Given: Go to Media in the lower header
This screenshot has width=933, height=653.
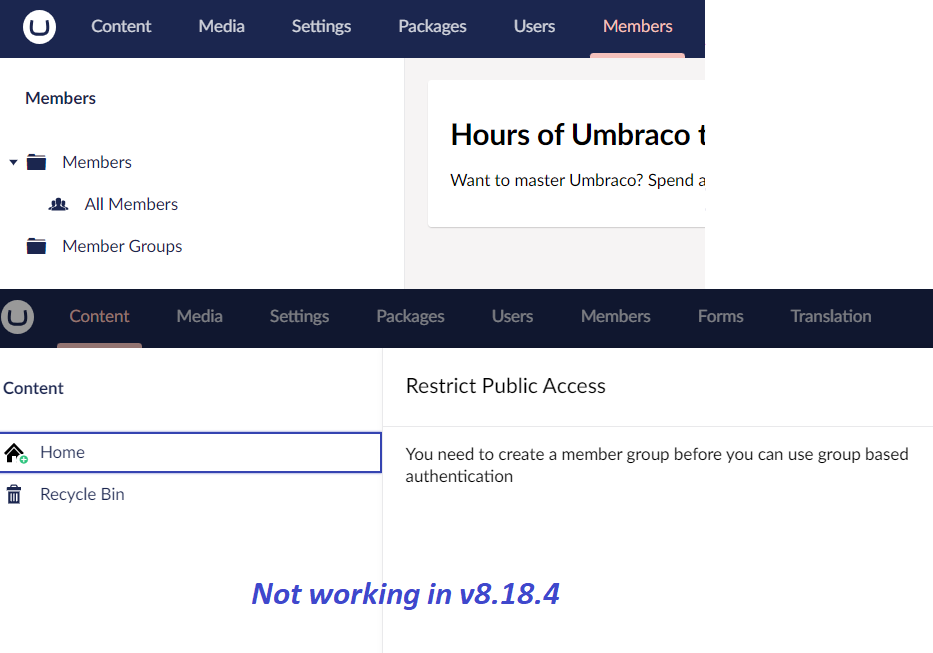Looking at the screenshot, I should (x=199, y=316).
